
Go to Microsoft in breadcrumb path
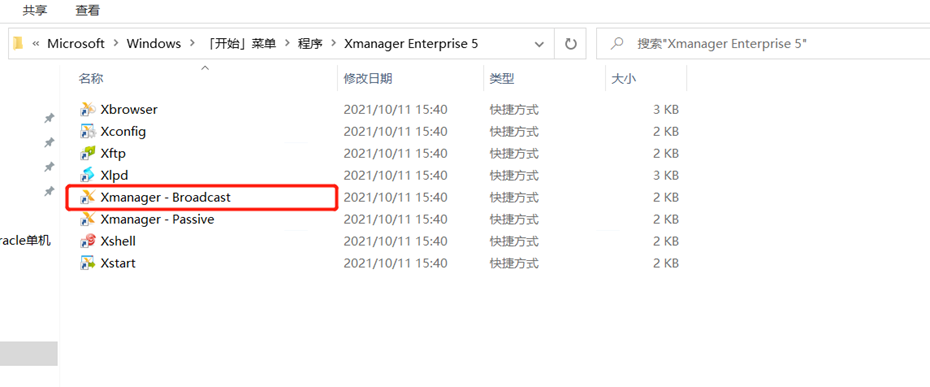tap(76, 43)
